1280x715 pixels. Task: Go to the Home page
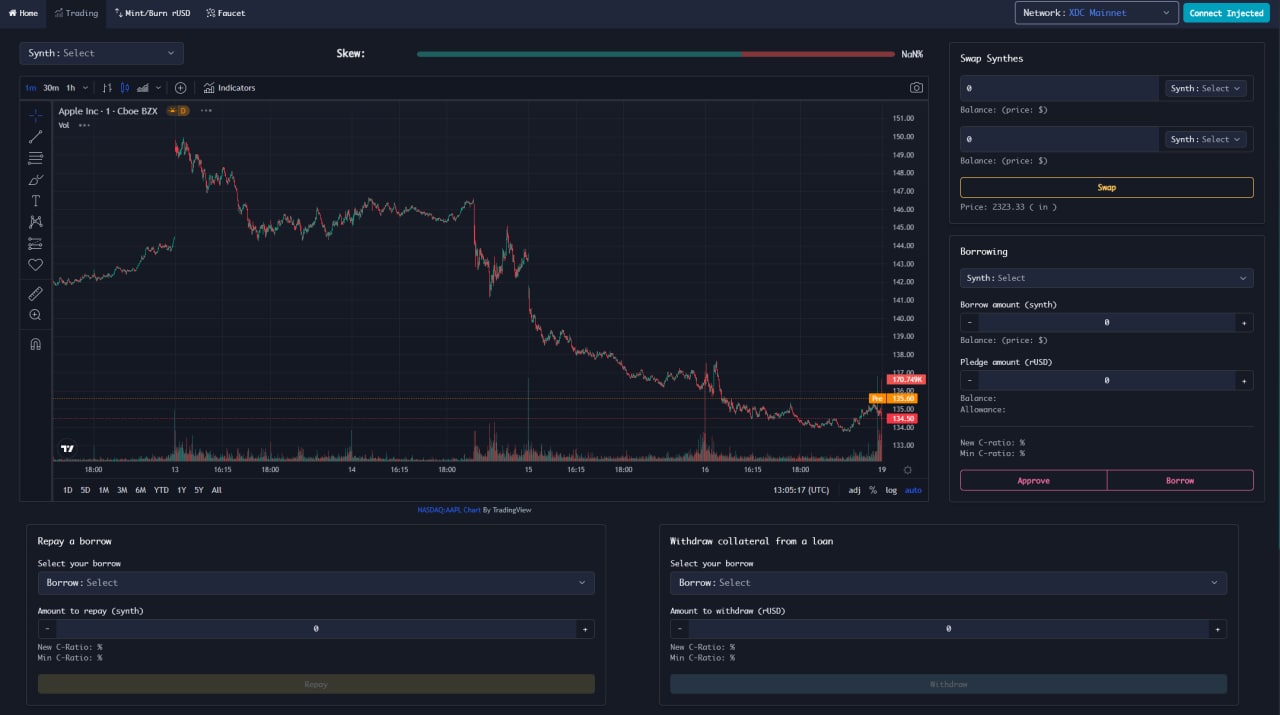(x=23, y=13)
